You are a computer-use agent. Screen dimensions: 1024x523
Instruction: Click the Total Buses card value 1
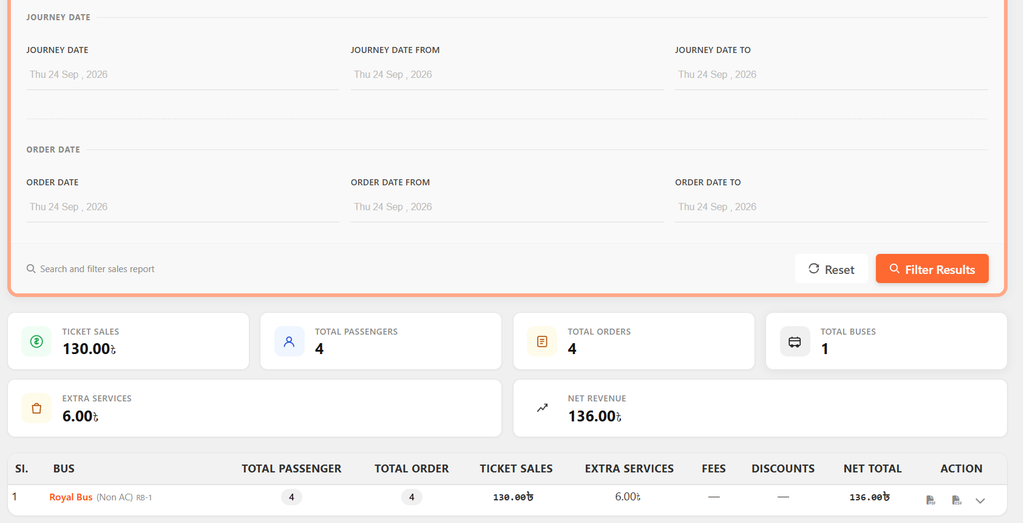825,349
